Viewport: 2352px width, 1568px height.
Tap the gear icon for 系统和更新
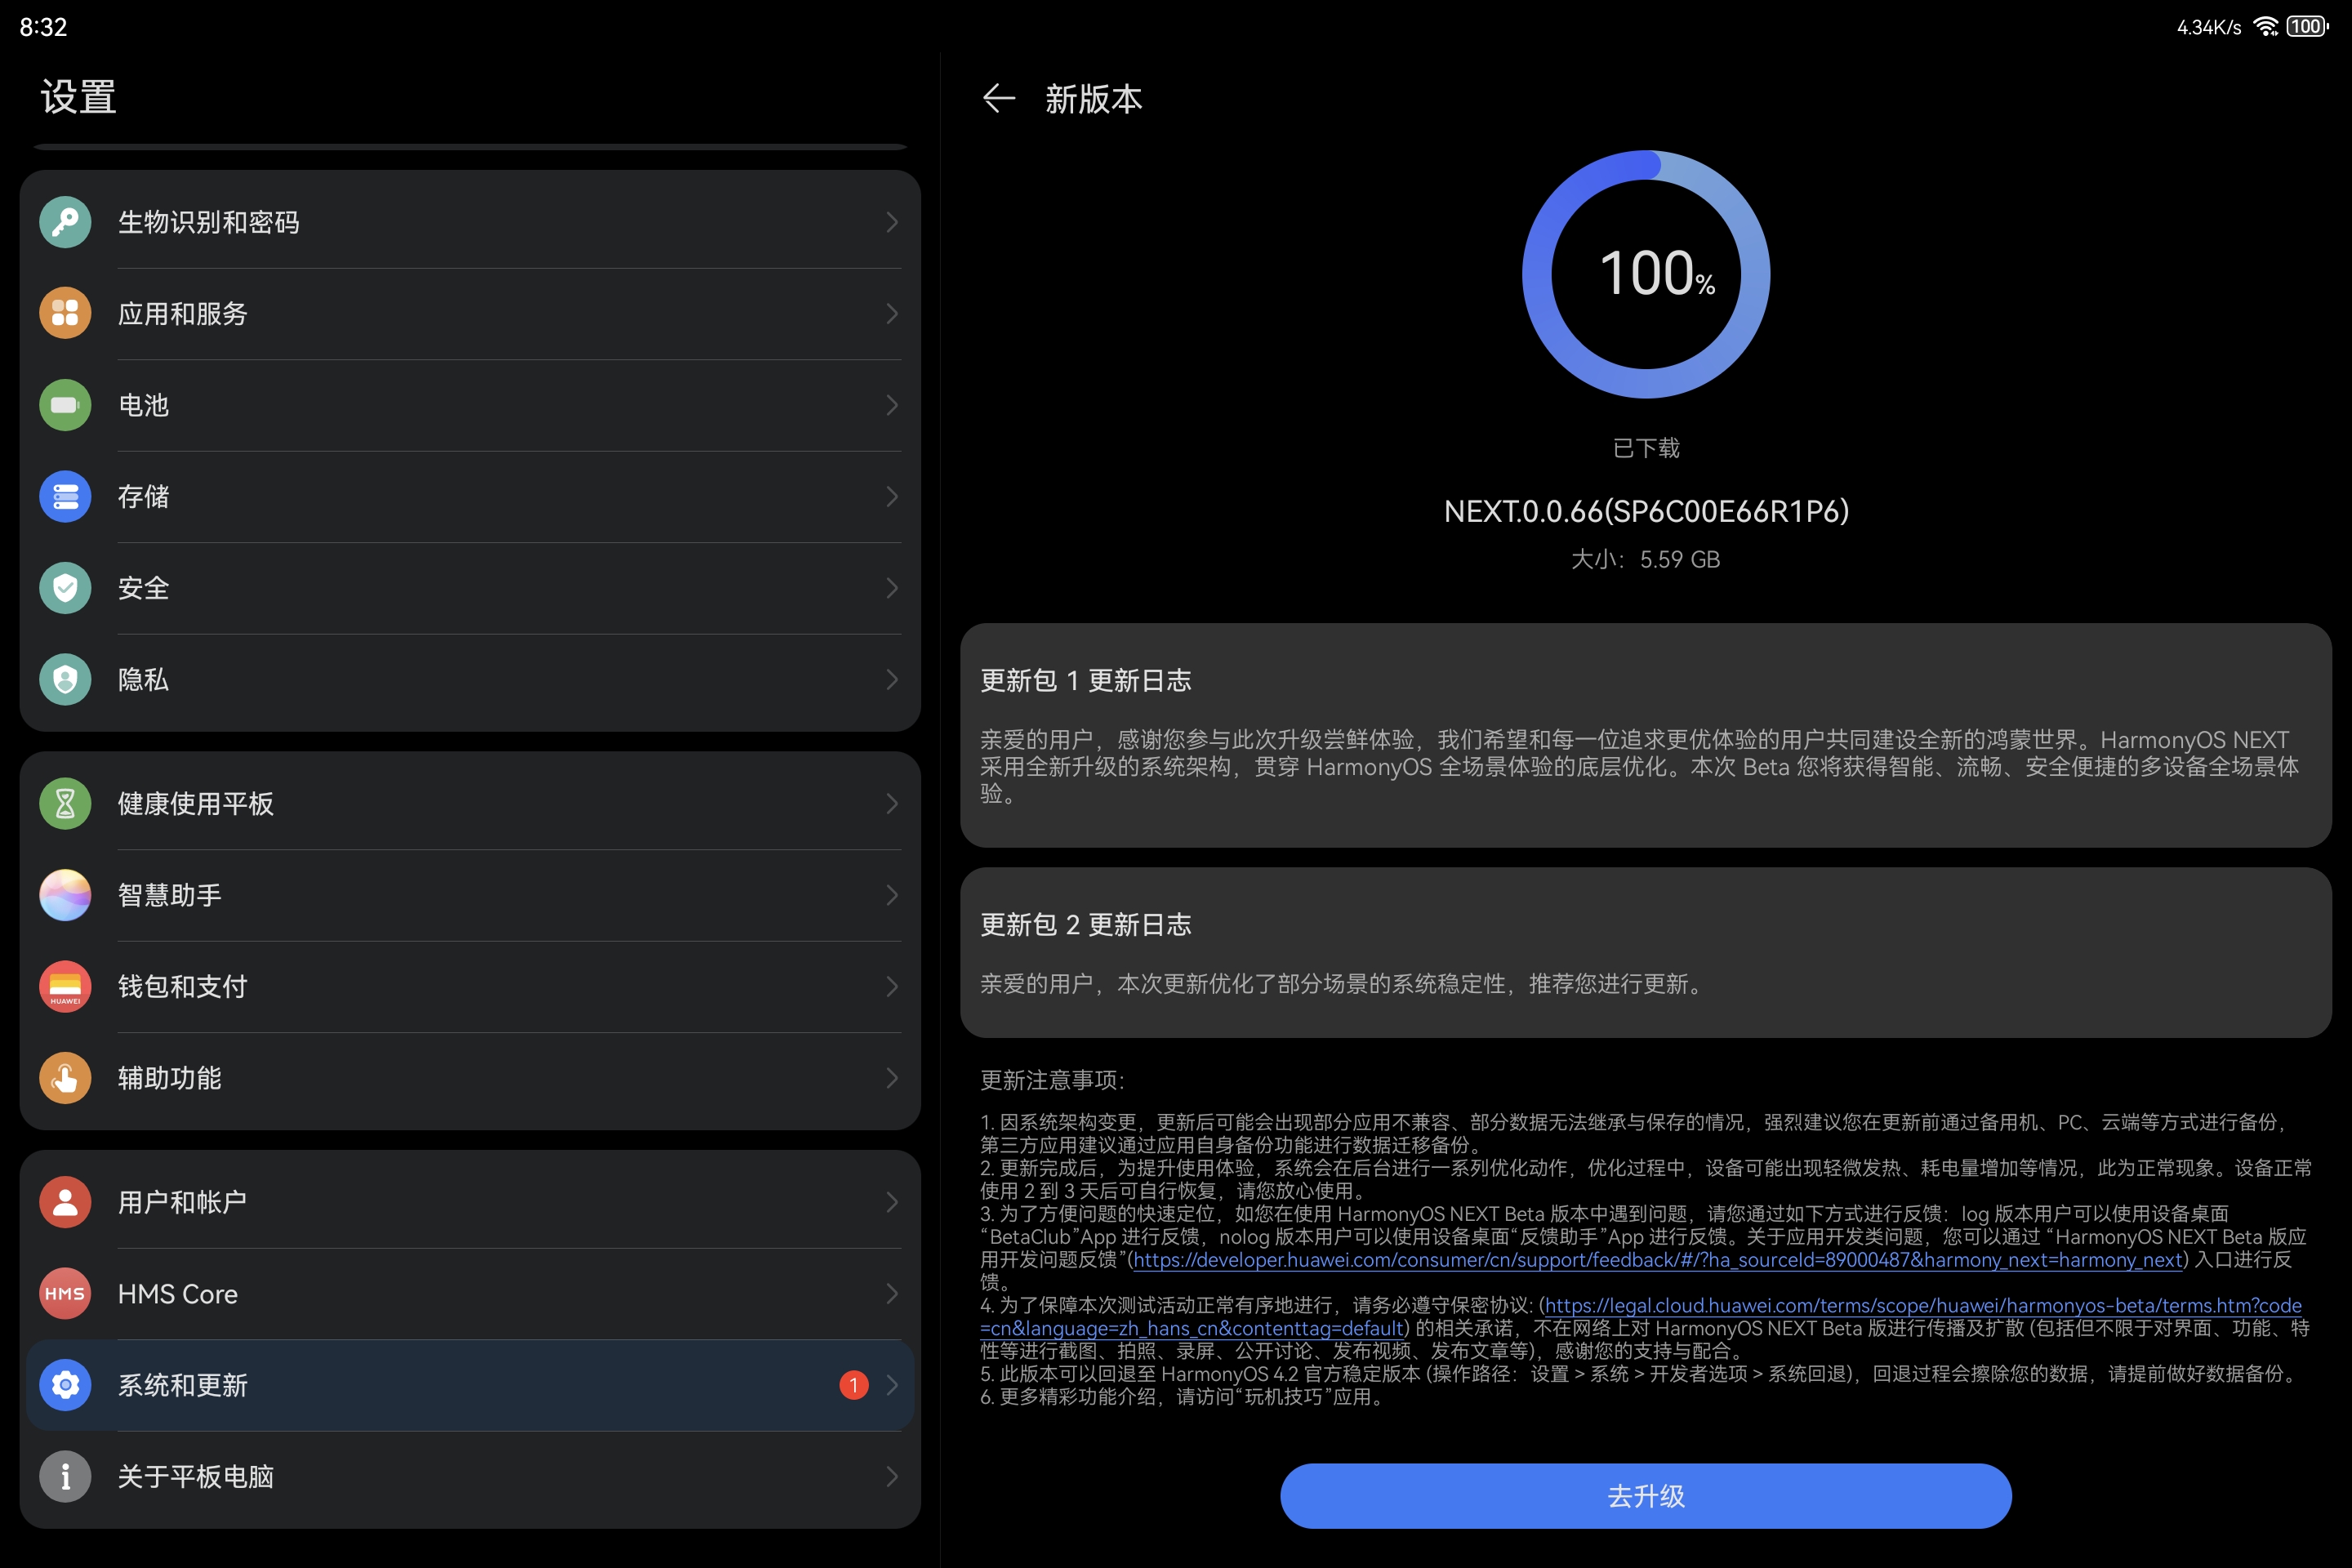[65, 1385]
